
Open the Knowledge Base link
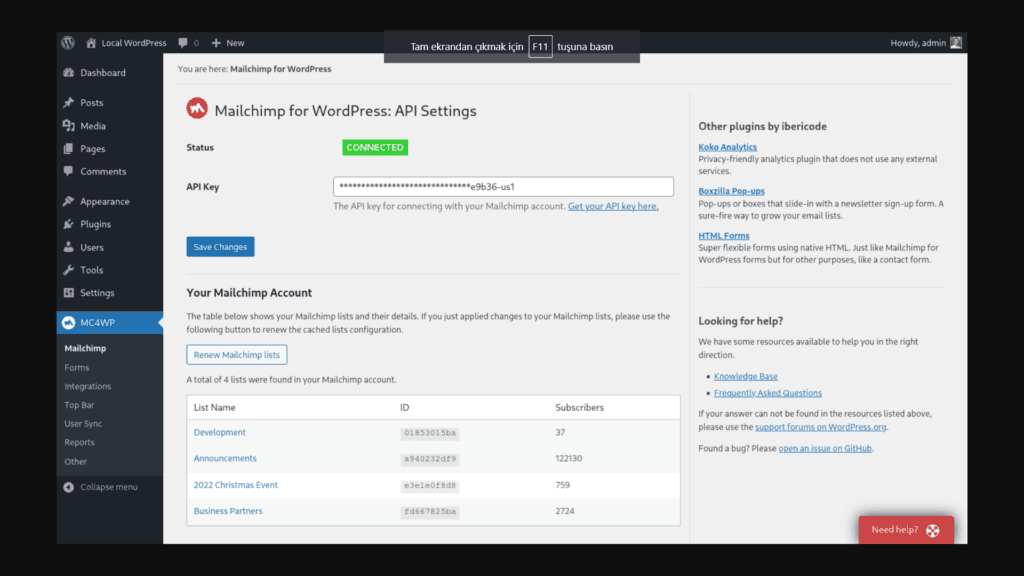pos(745,376)
